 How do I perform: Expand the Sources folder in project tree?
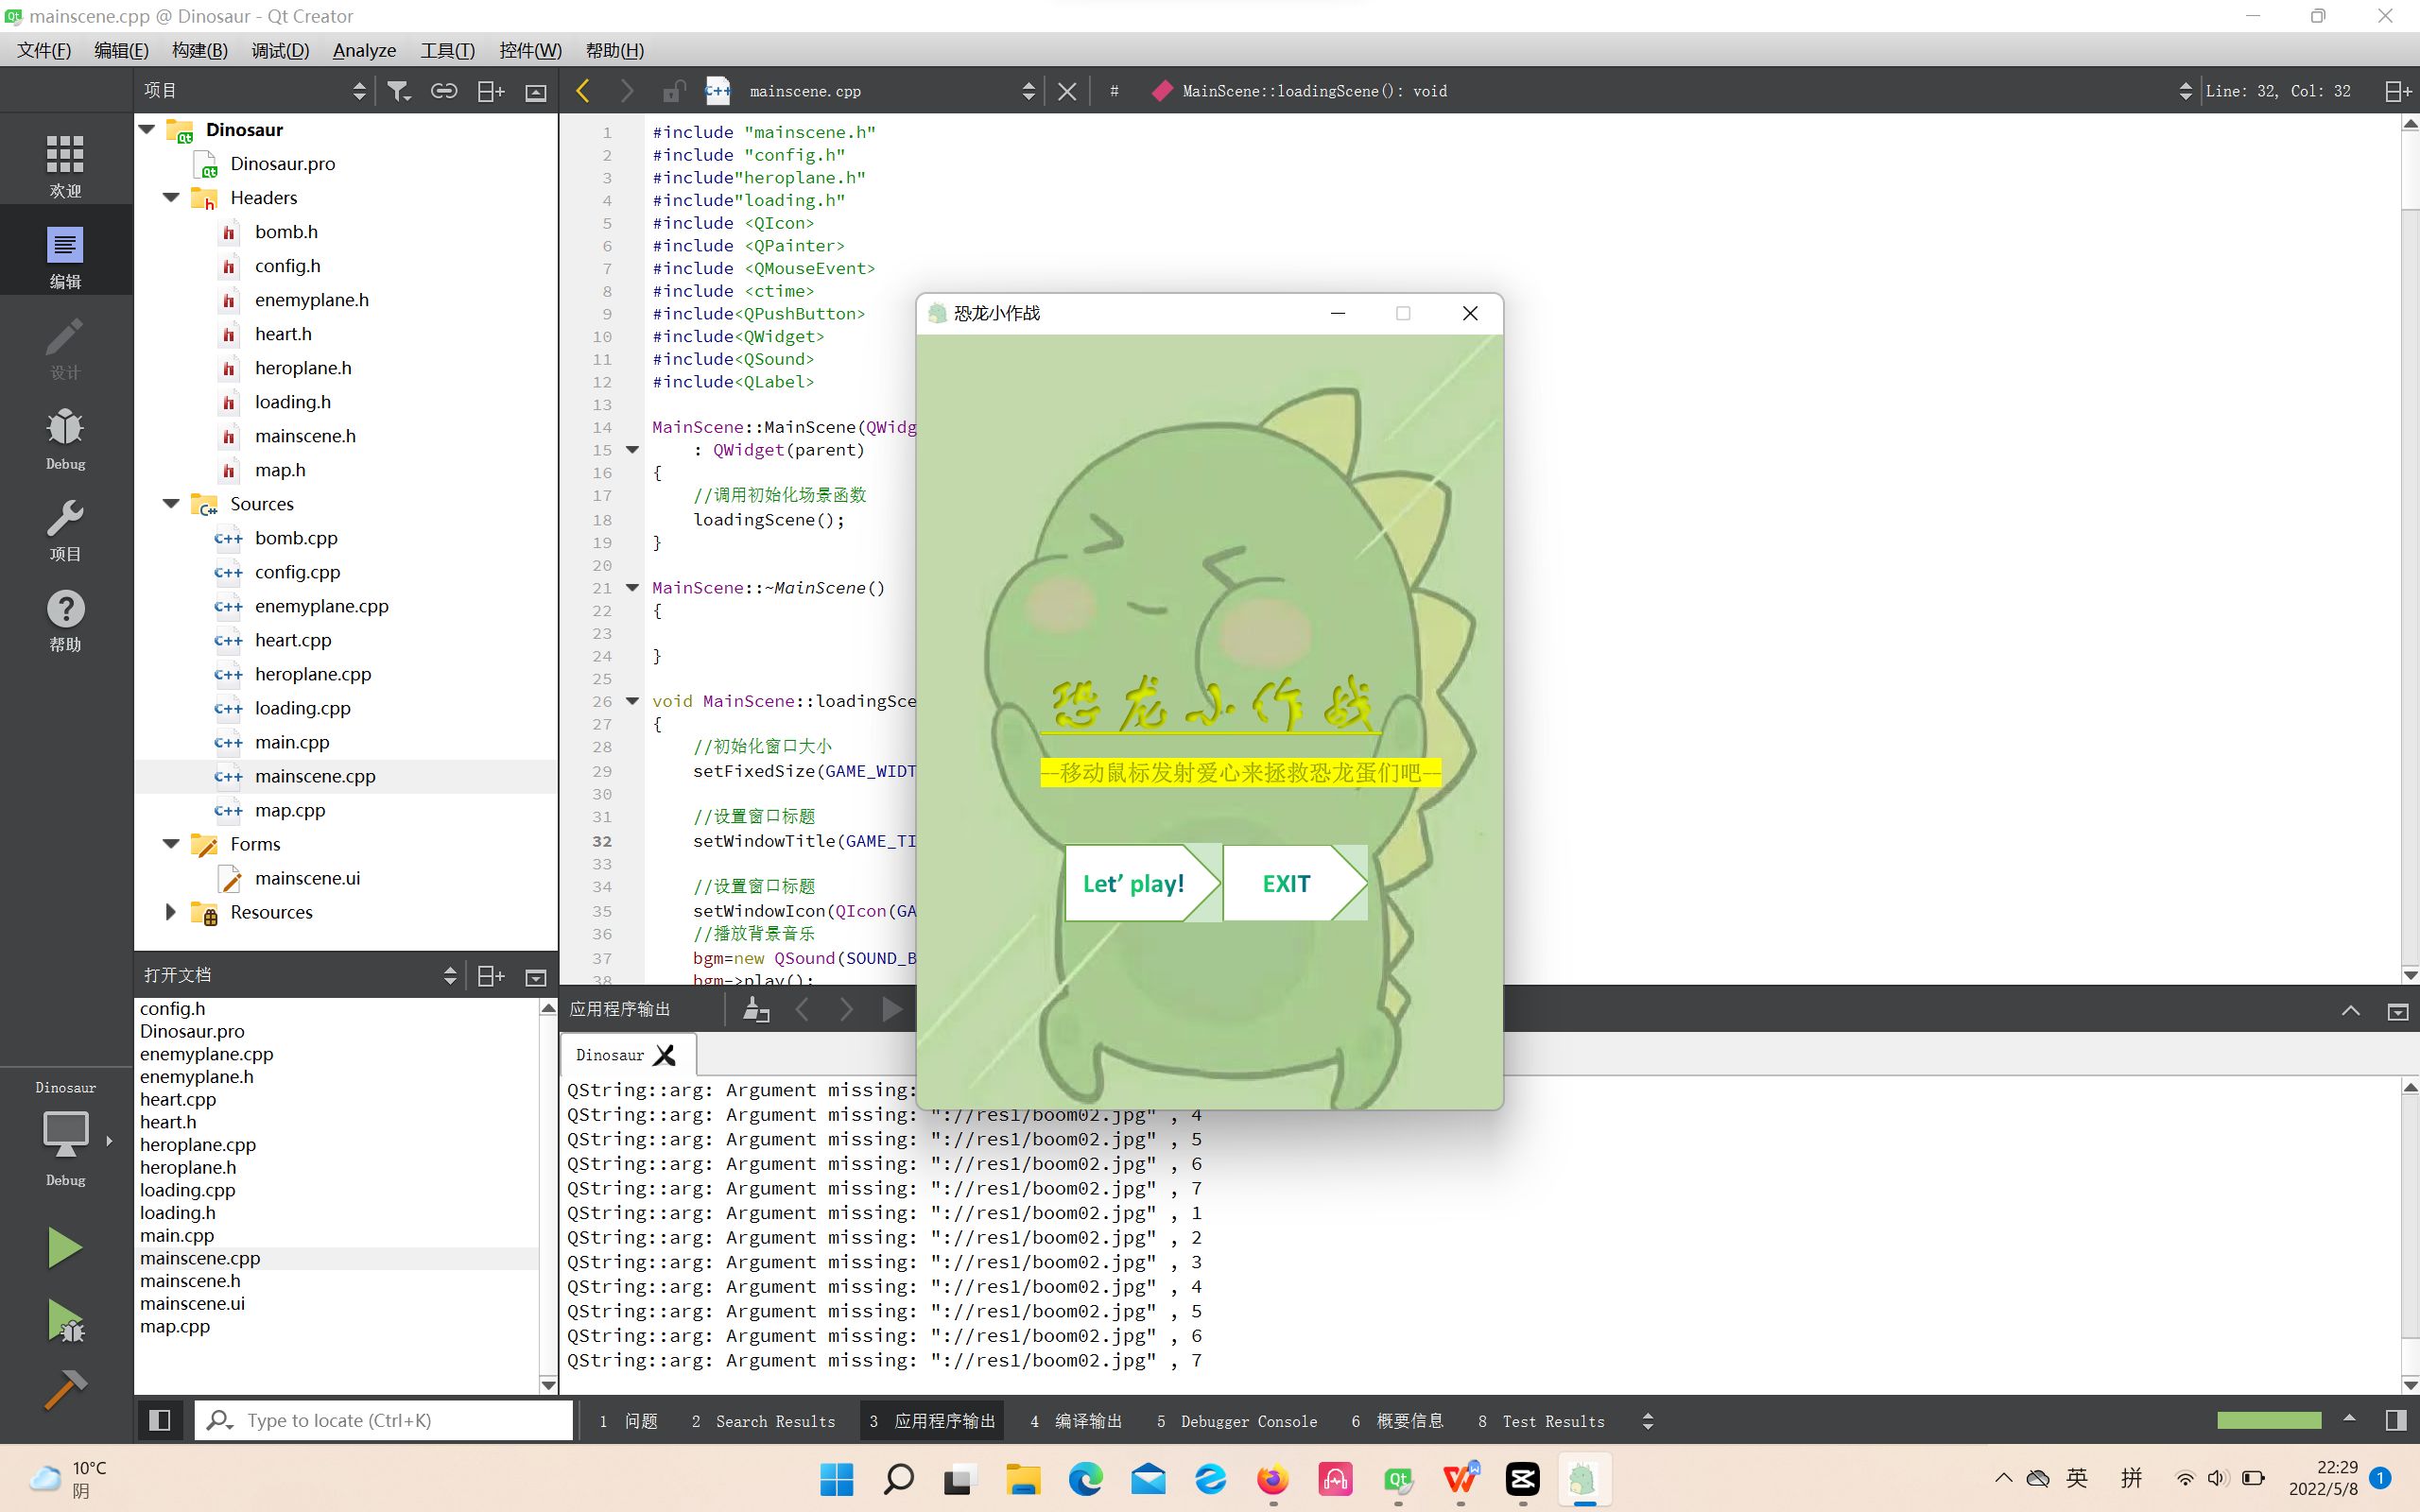tap(171, 504)
